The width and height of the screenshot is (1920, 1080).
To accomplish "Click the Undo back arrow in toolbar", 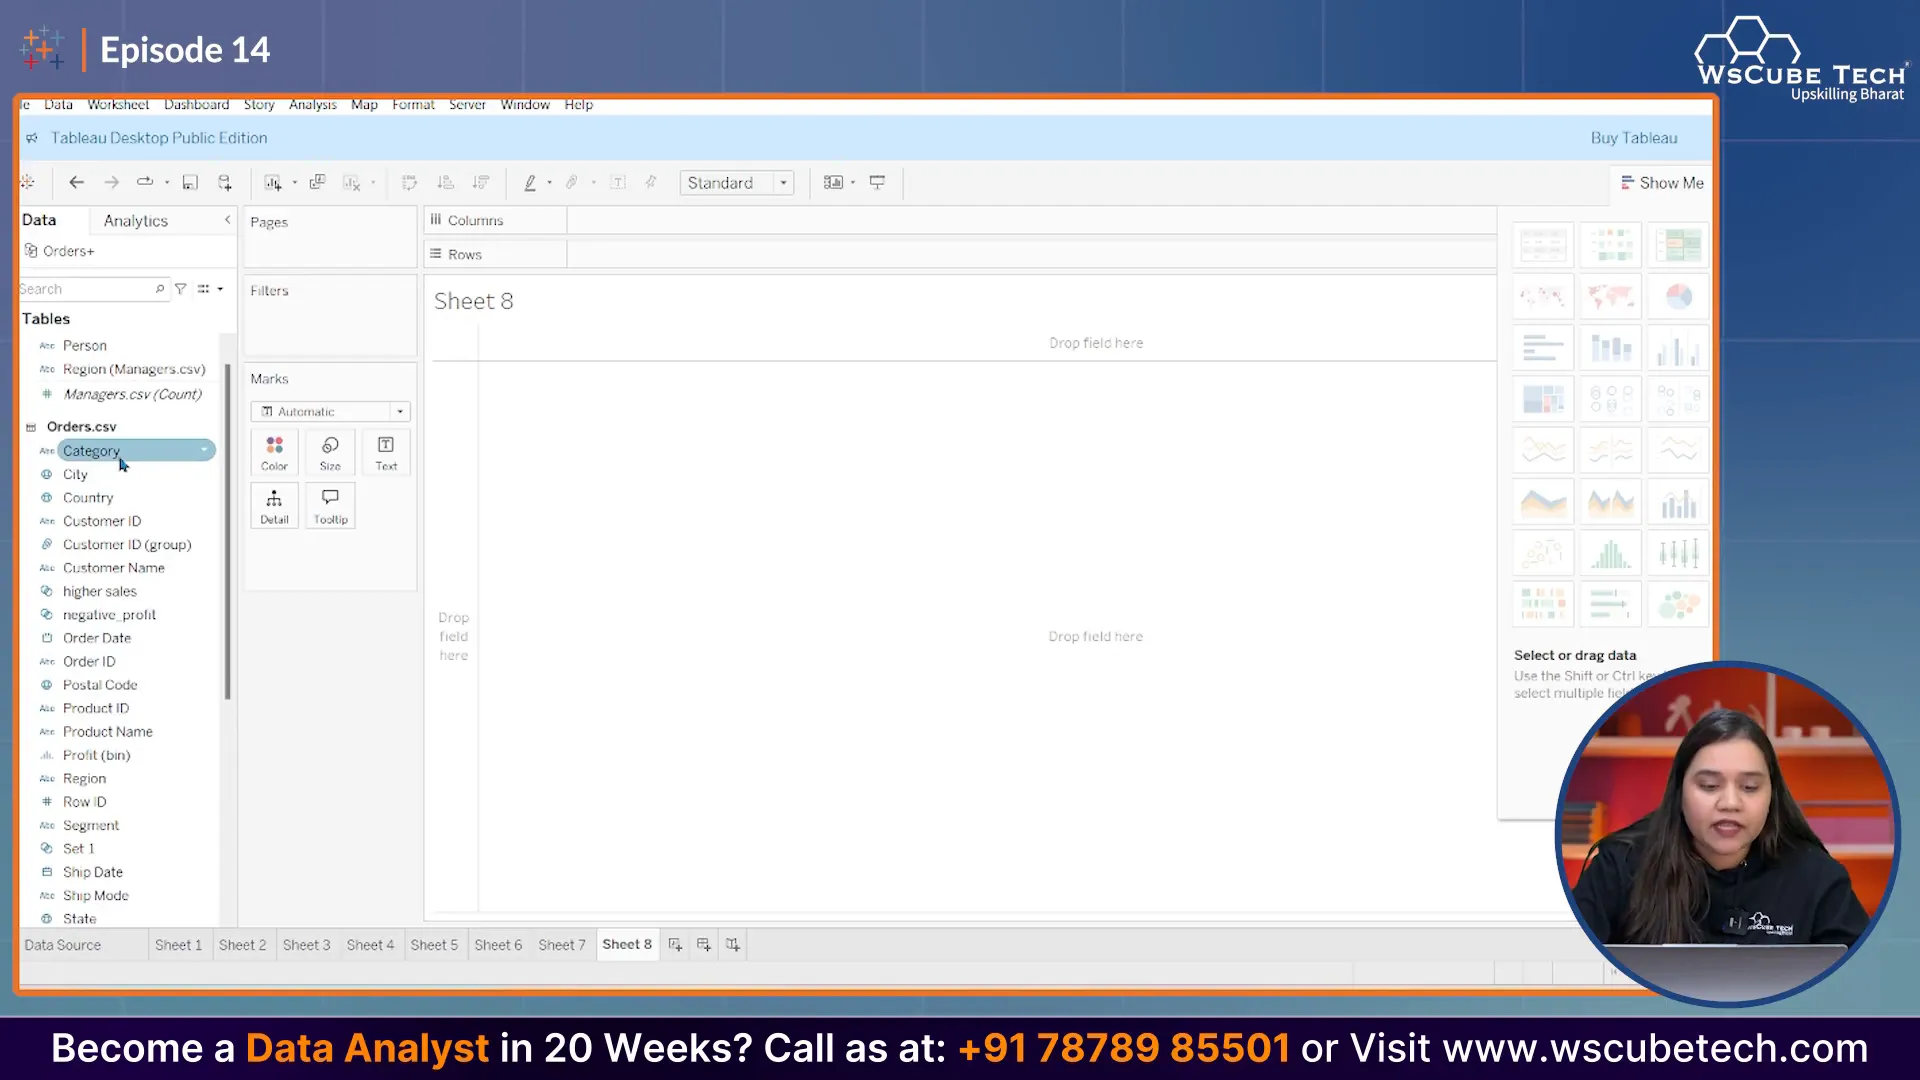I will pos(76,182).
